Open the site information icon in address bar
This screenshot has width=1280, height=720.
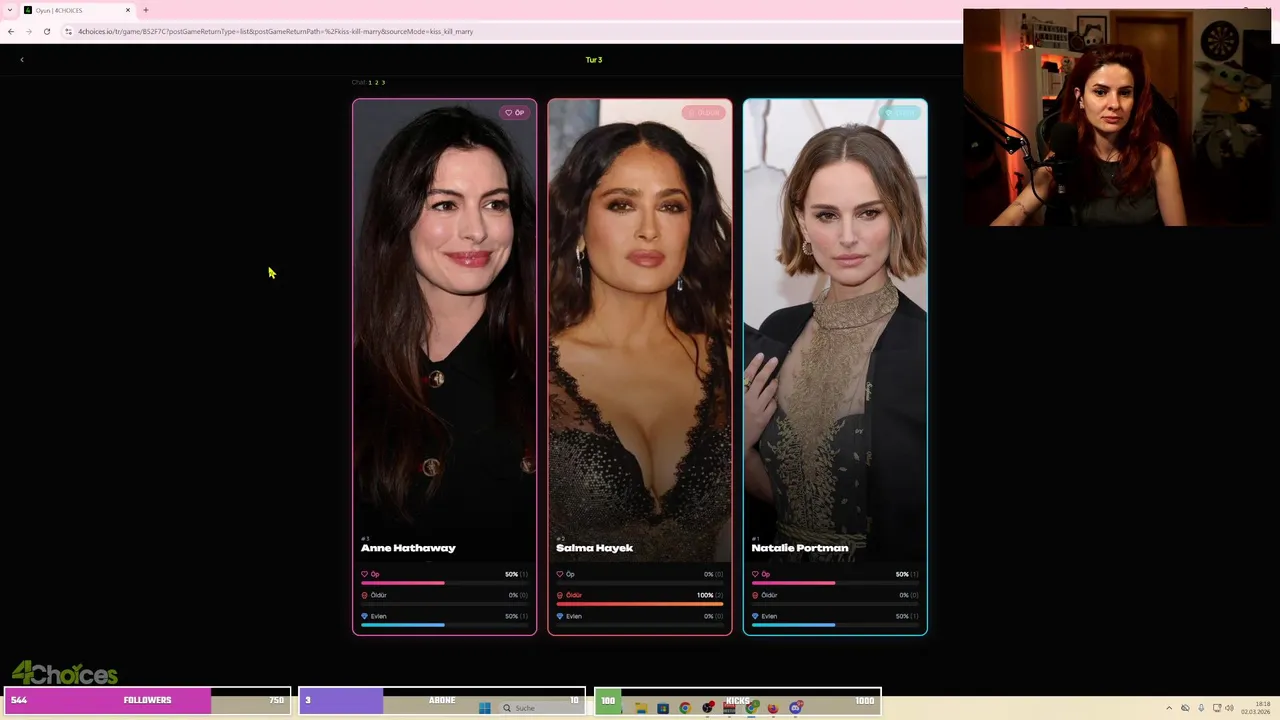(68, 31)
